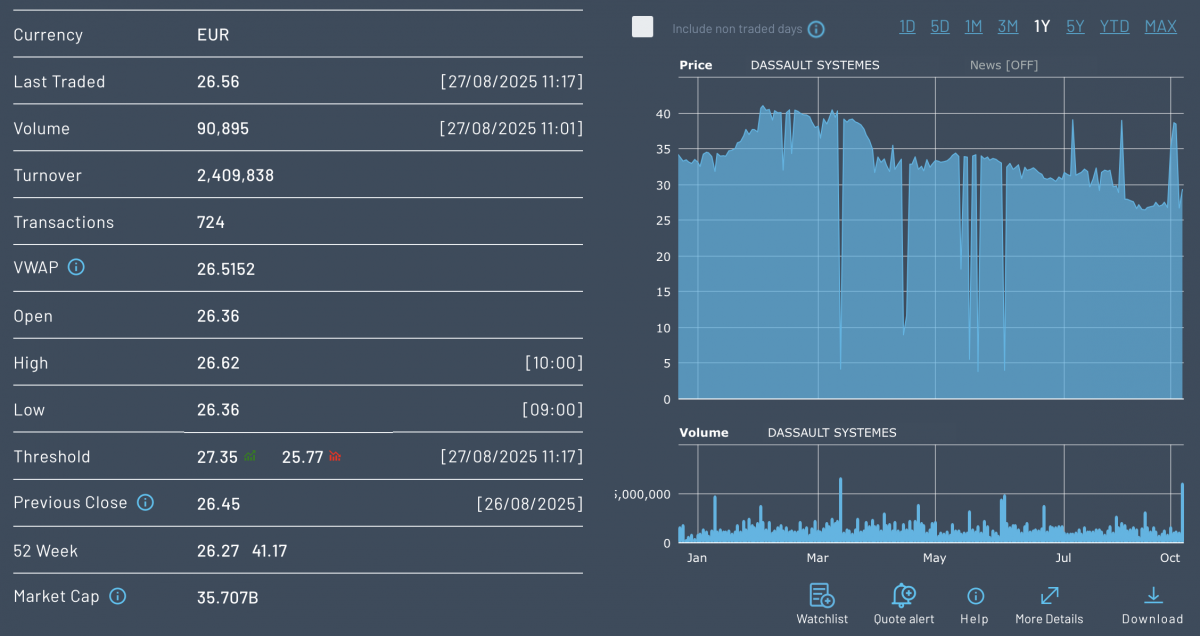
Task: Open the Help icon below the chart
Action: coord(974,605)
